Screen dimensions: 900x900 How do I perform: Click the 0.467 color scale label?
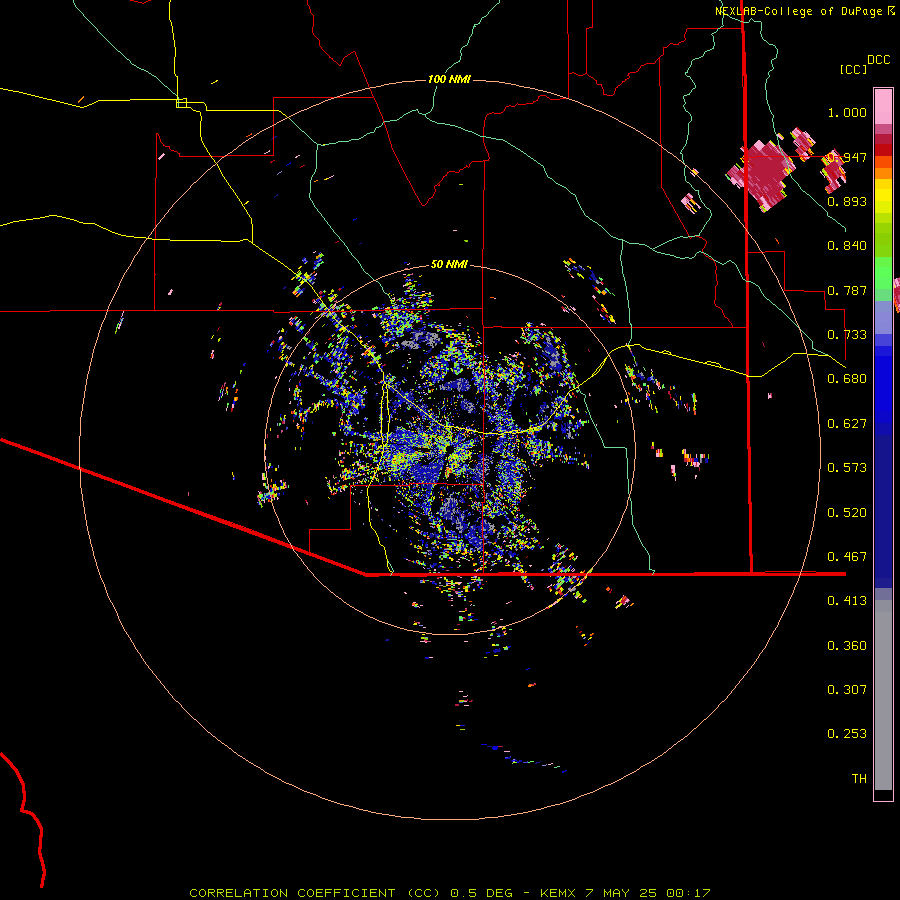tap(847, 557)
